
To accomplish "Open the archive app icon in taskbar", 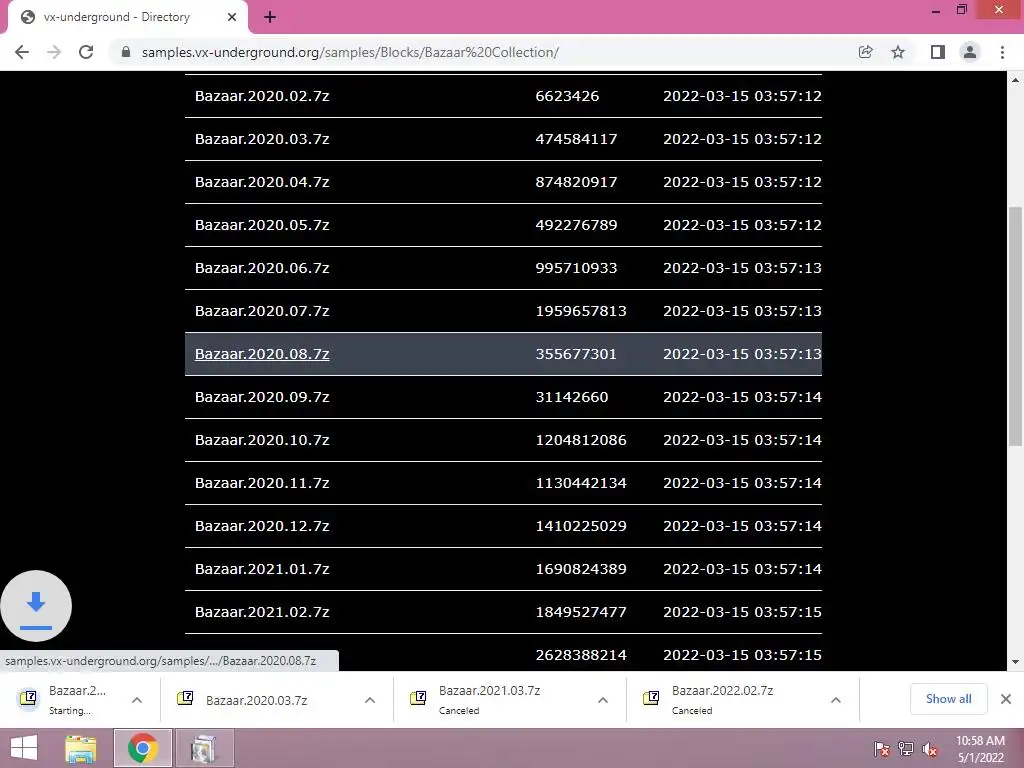I will (x=203, y=748).
